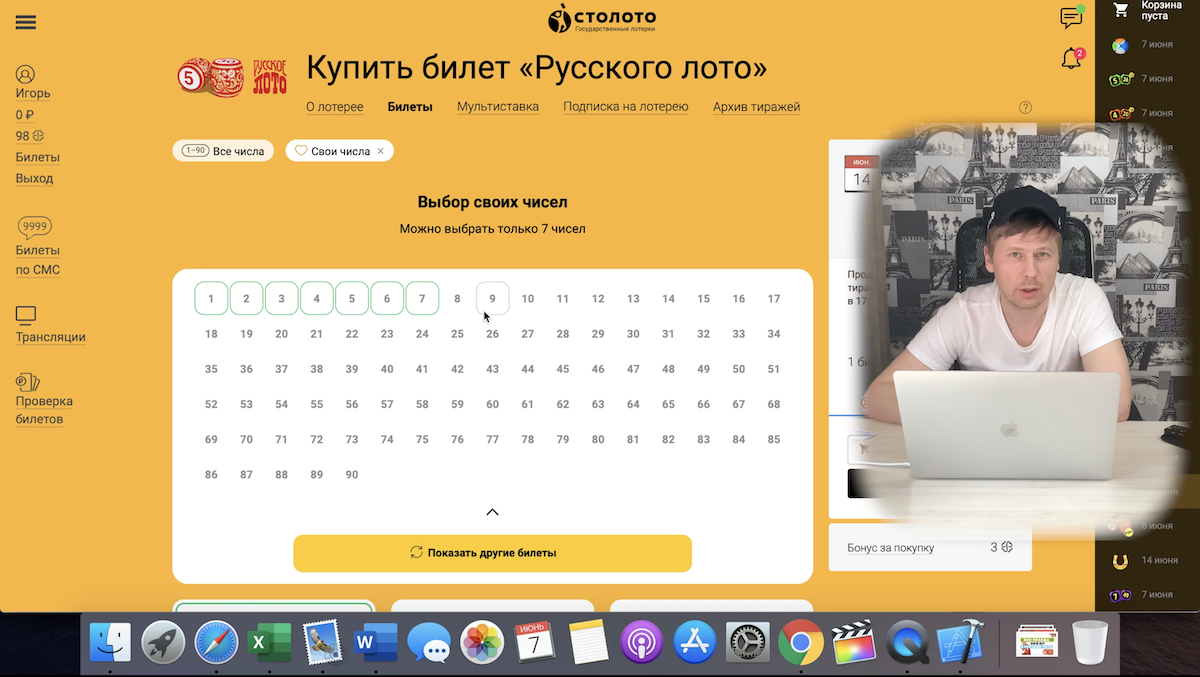
Task: Open Подписка на лотерею tab
Action: tap(626, 107)
